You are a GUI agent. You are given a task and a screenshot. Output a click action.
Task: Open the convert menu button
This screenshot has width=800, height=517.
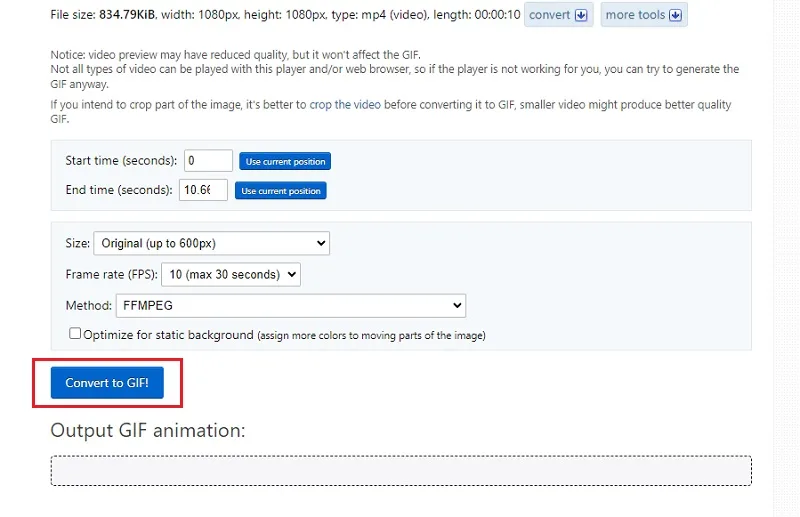coord(558,15)
